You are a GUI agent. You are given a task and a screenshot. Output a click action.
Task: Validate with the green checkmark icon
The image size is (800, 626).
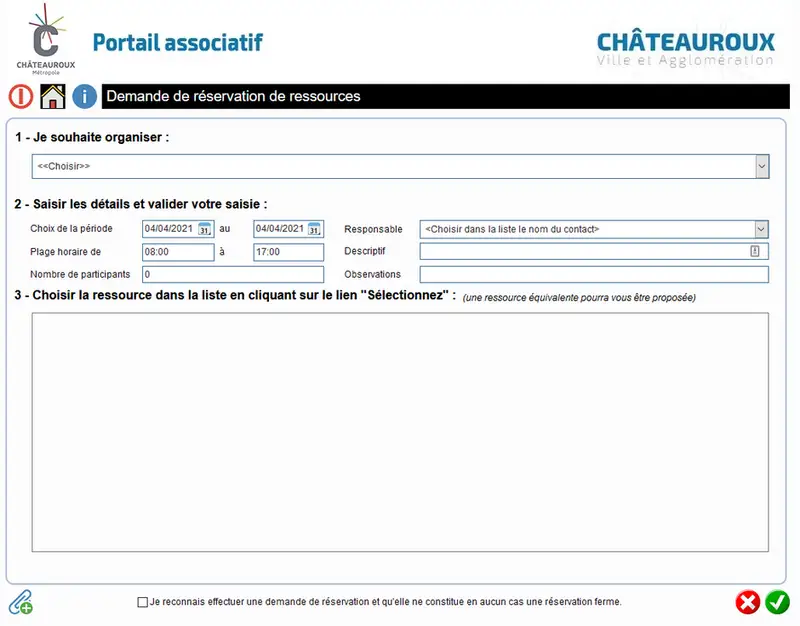[777, 603]
